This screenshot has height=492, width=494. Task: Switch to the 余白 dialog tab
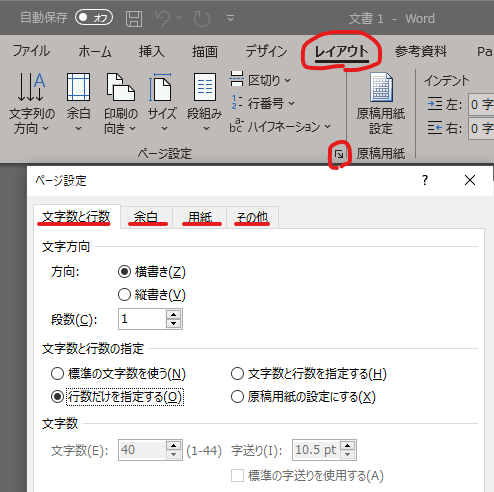click(146, 218)
